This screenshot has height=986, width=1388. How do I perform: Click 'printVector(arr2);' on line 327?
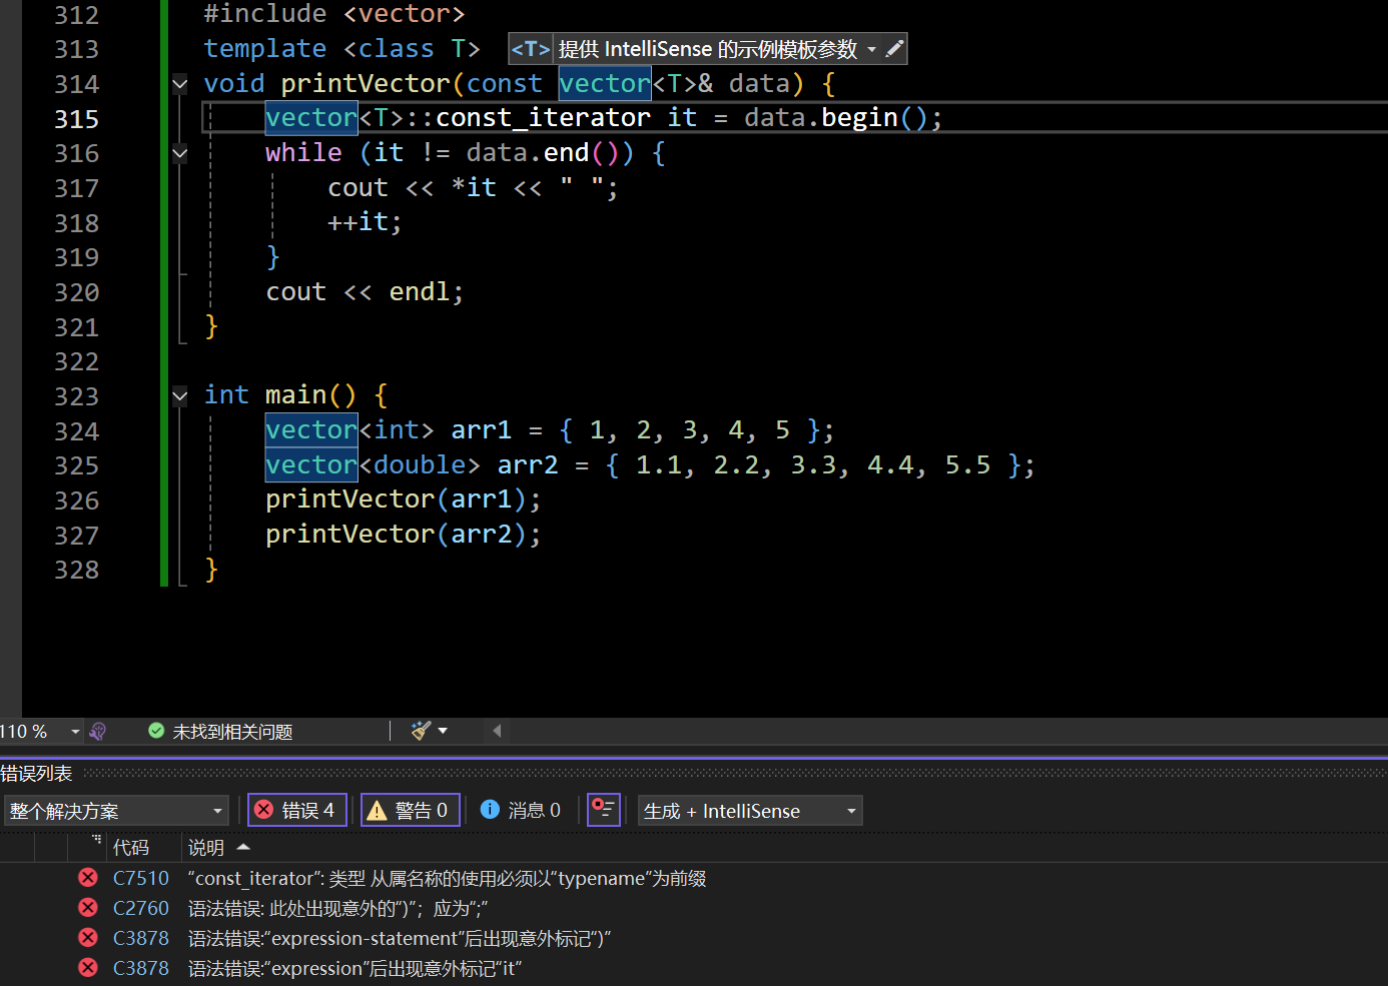[x=403, y=534]
